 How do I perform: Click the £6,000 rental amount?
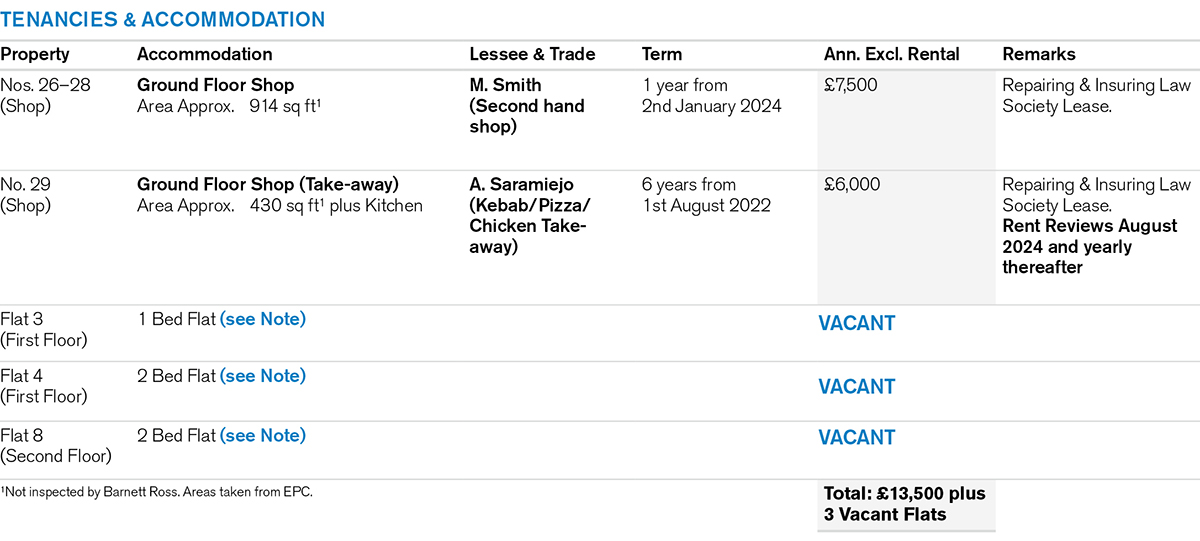(x=850, y=185)
